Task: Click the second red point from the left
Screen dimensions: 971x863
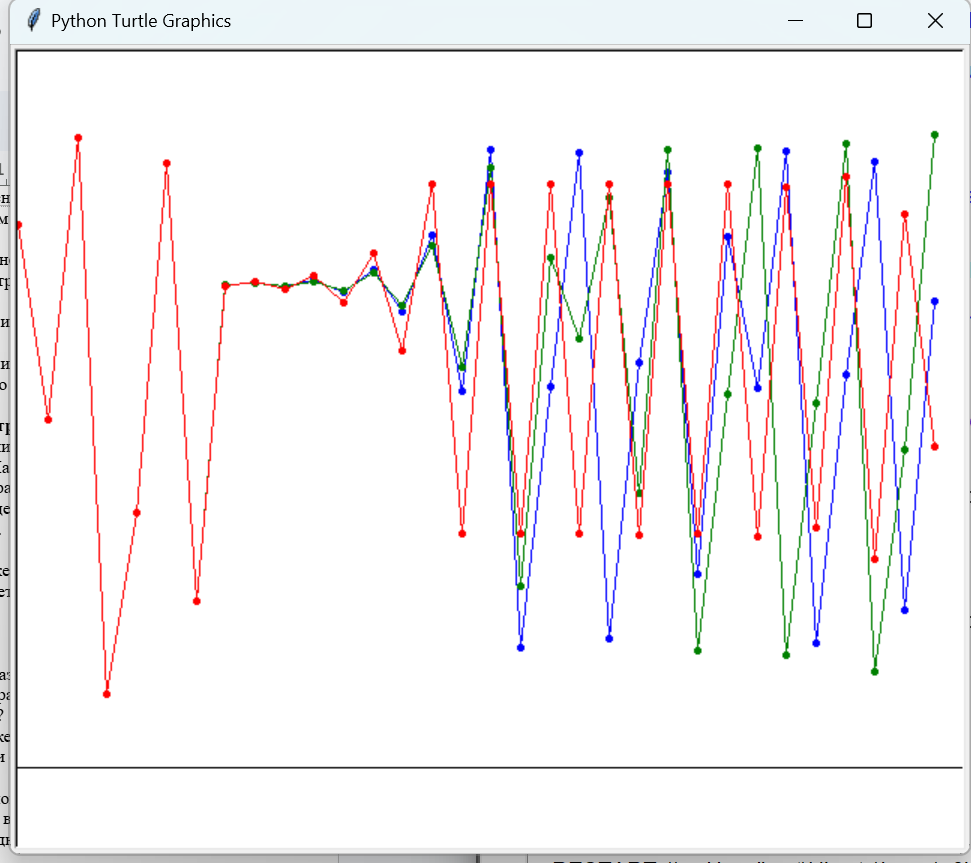Action: pyautogui.click(x=48, y=420)
